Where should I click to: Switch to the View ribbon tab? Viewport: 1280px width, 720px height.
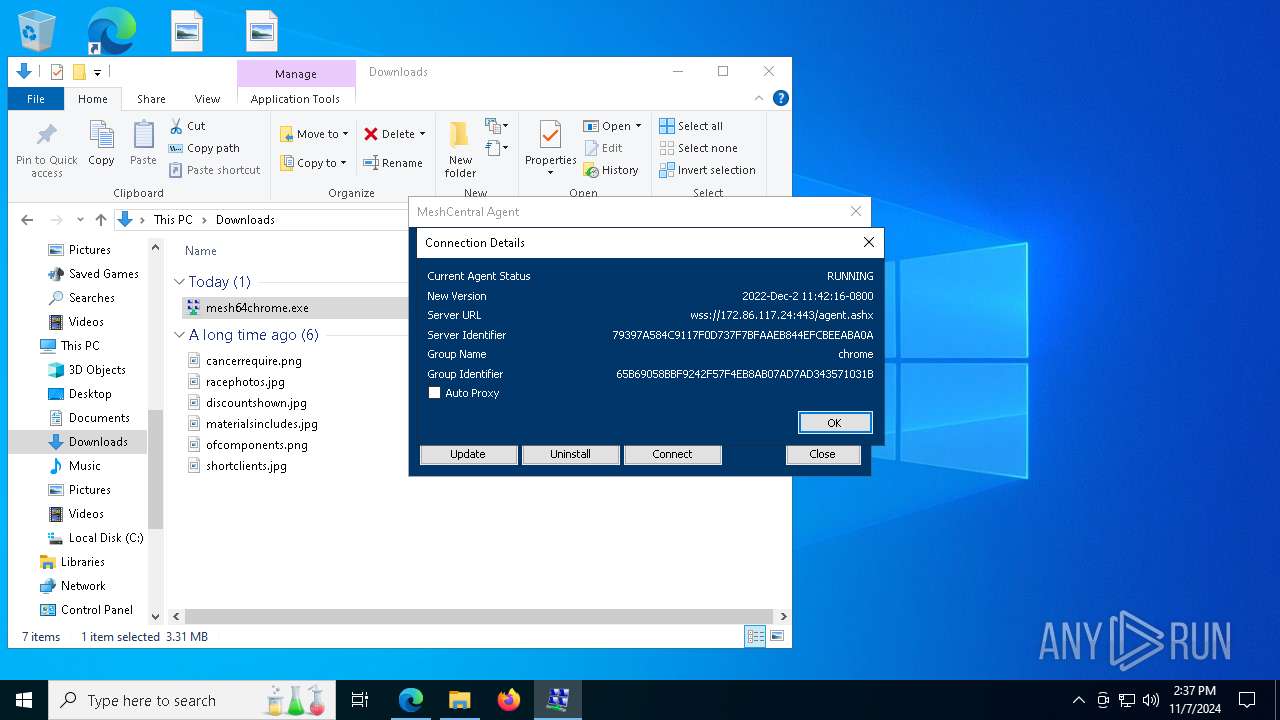pos(207,99)
